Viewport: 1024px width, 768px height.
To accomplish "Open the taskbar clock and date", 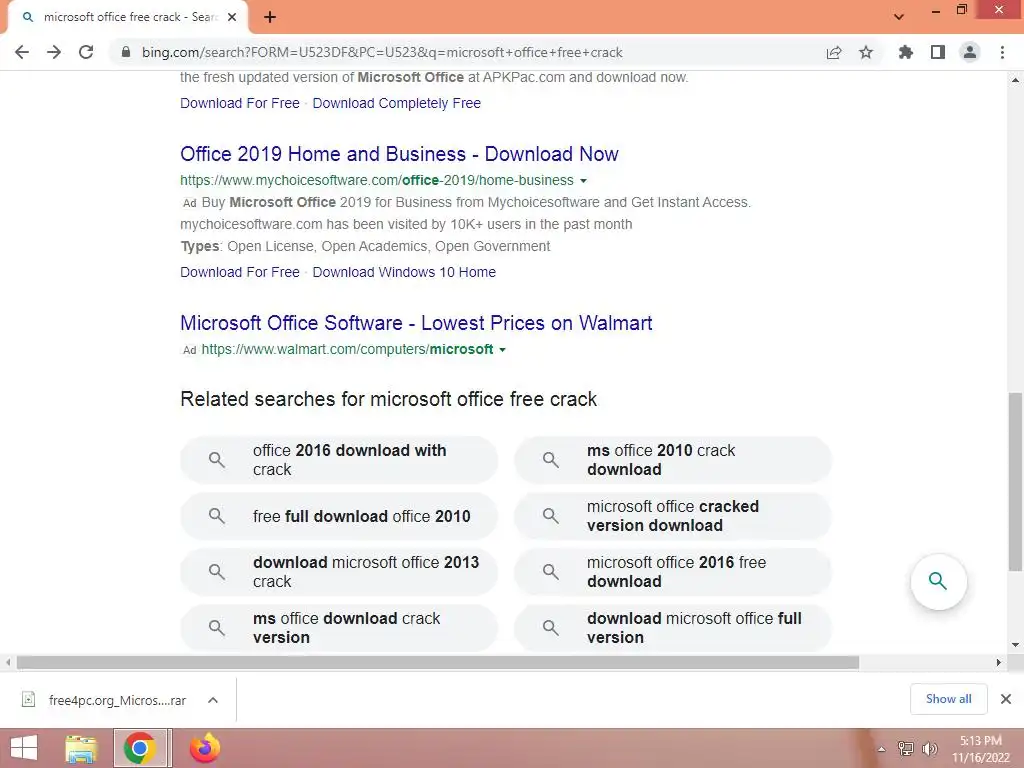I will [x=980, y=749].
